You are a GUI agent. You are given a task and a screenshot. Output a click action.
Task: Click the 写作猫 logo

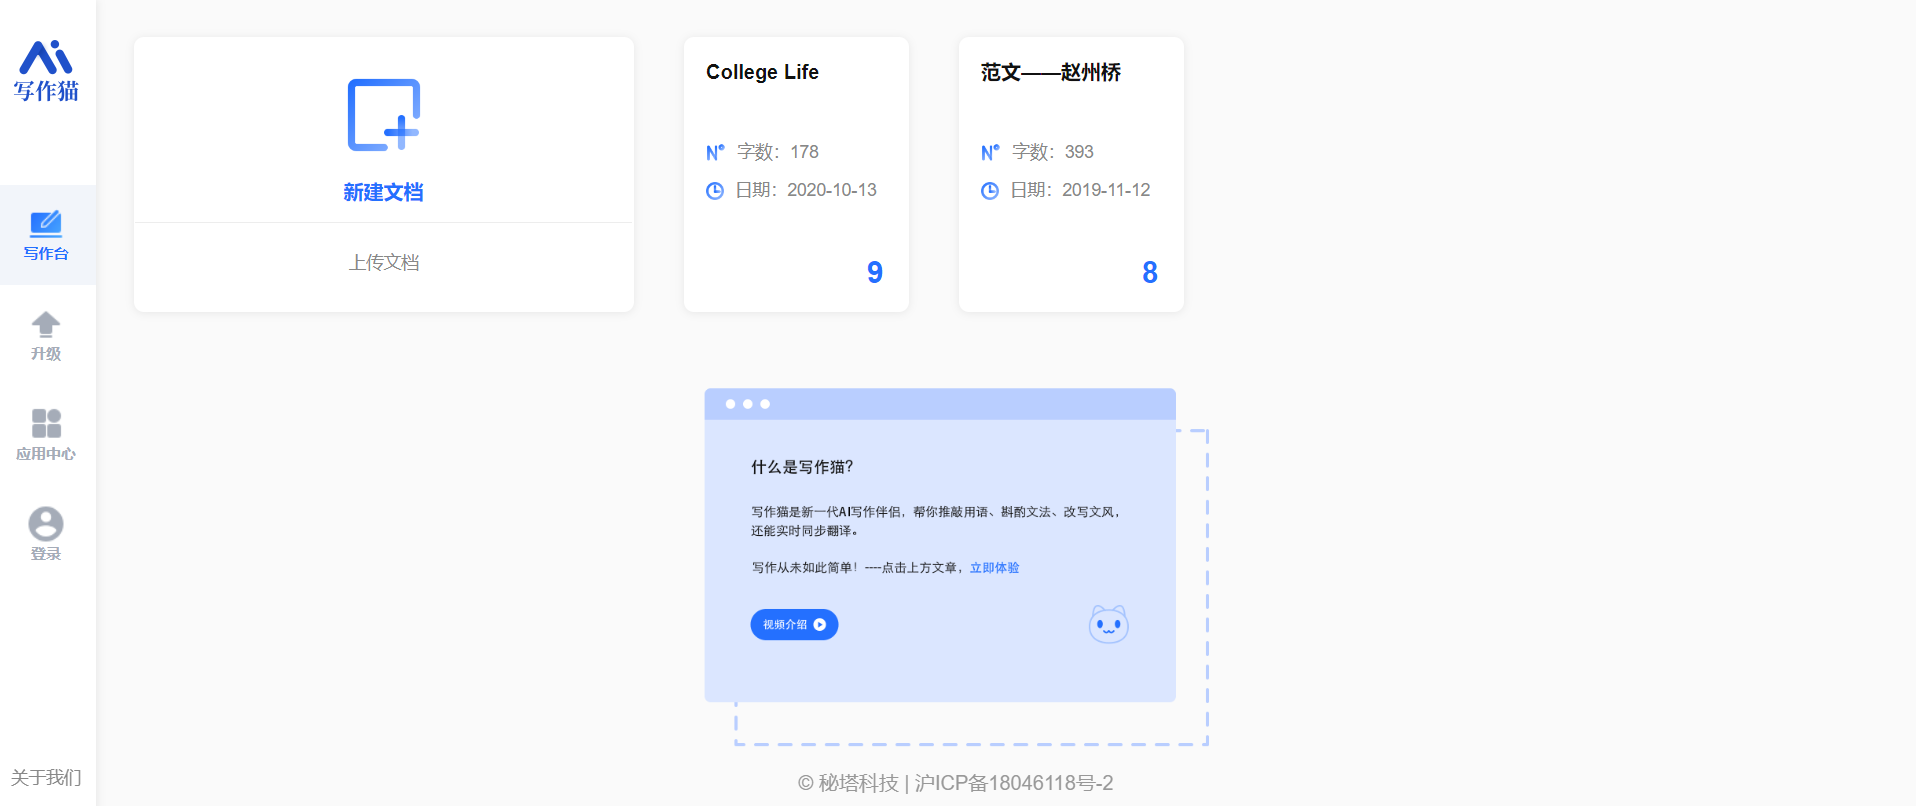pyautogui.click(x=46, y=71)
